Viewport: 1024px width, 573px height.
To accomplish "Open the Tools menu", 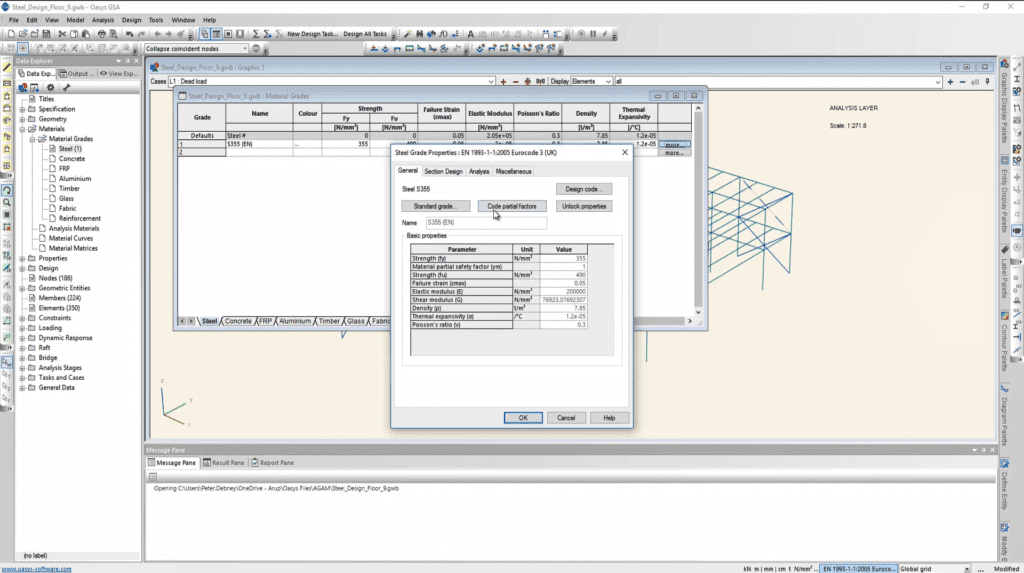I will click(155, 20).
